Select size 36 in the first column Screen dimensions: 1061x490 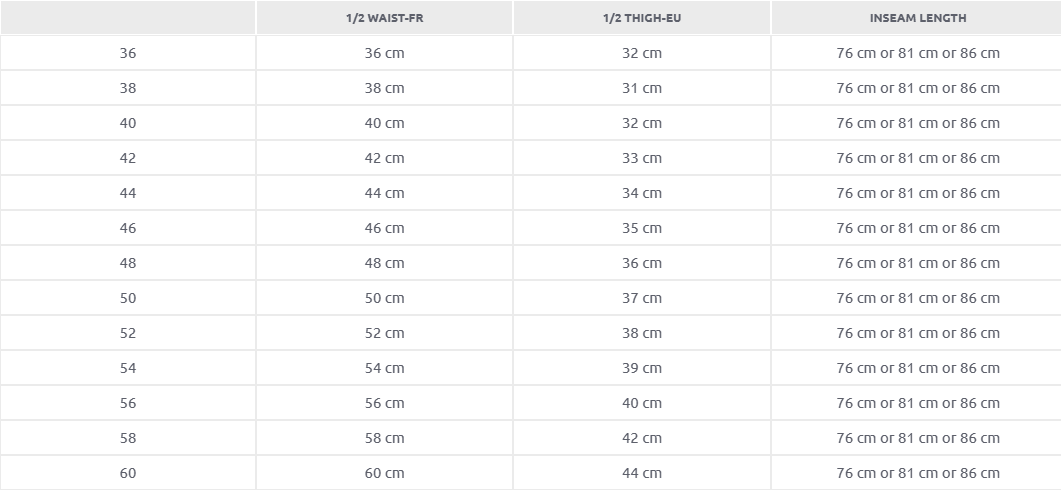point(128,53)
